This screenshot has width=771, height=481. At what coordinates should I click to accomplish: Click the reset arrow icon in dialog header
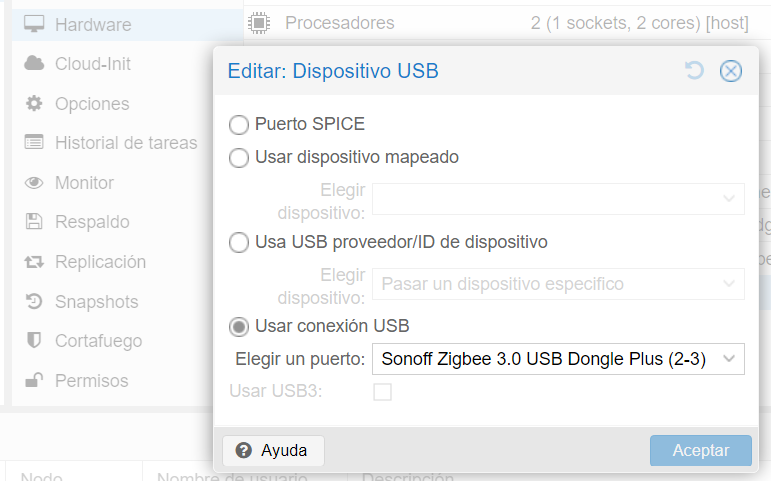[x=694, y=70]
